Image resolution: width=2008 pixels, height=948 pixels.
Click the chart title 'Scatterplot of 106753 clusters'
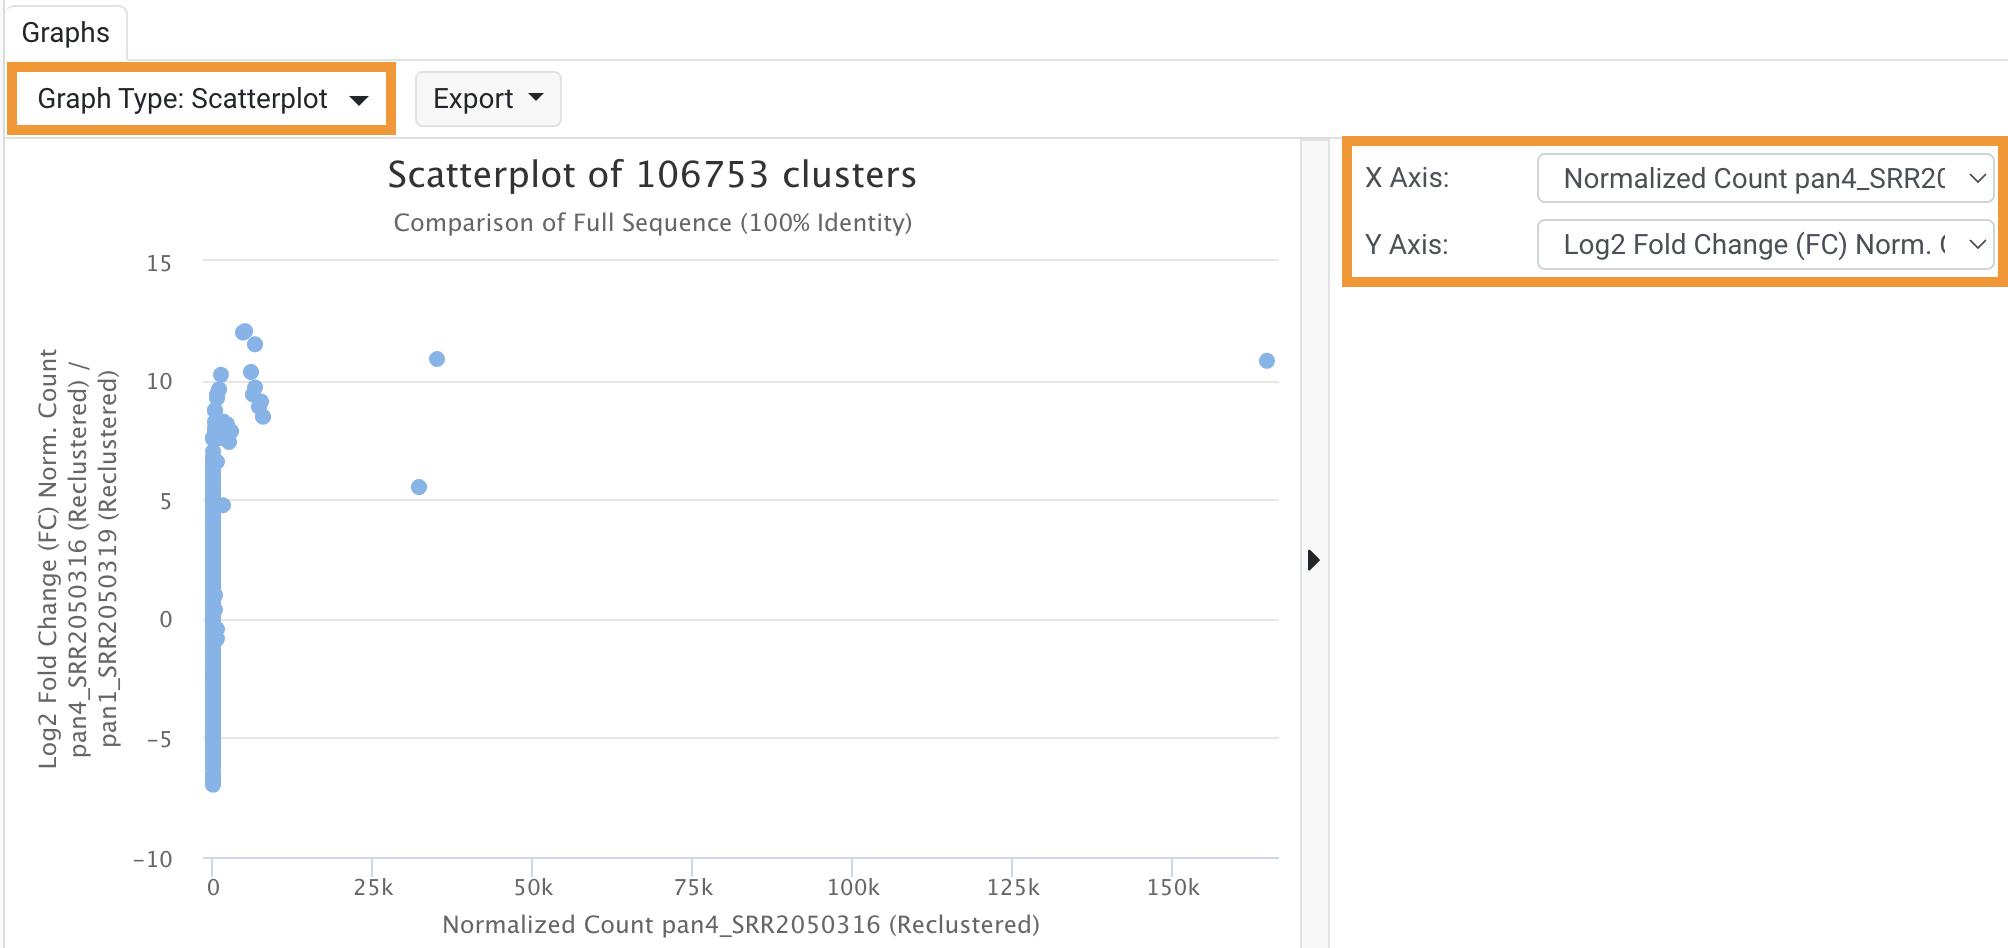(652, 175)
